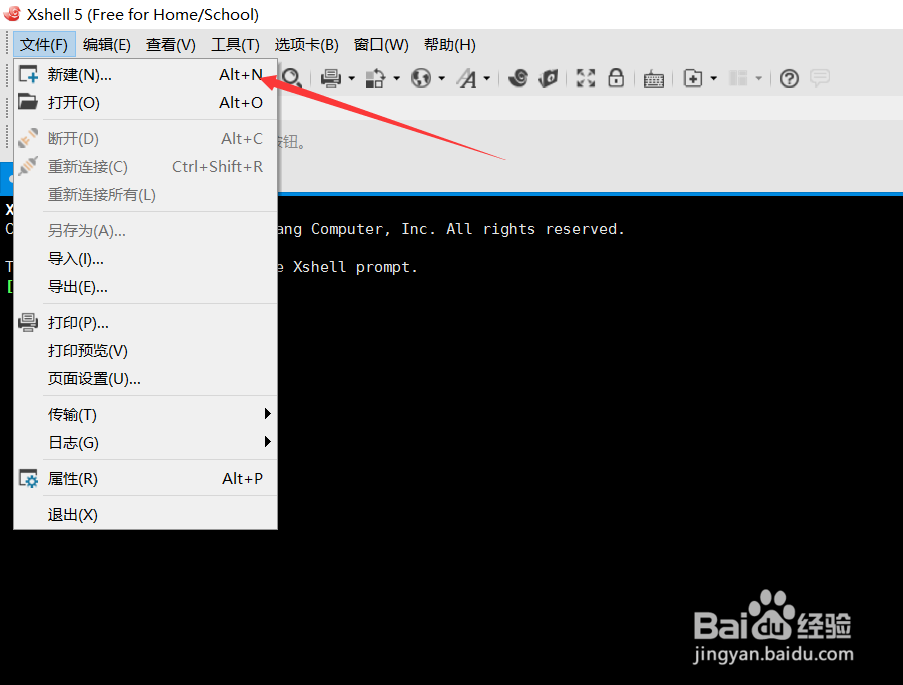Click the reconnect plug icon beside 重新连接

pyautogui.click(x=28, y=166)
